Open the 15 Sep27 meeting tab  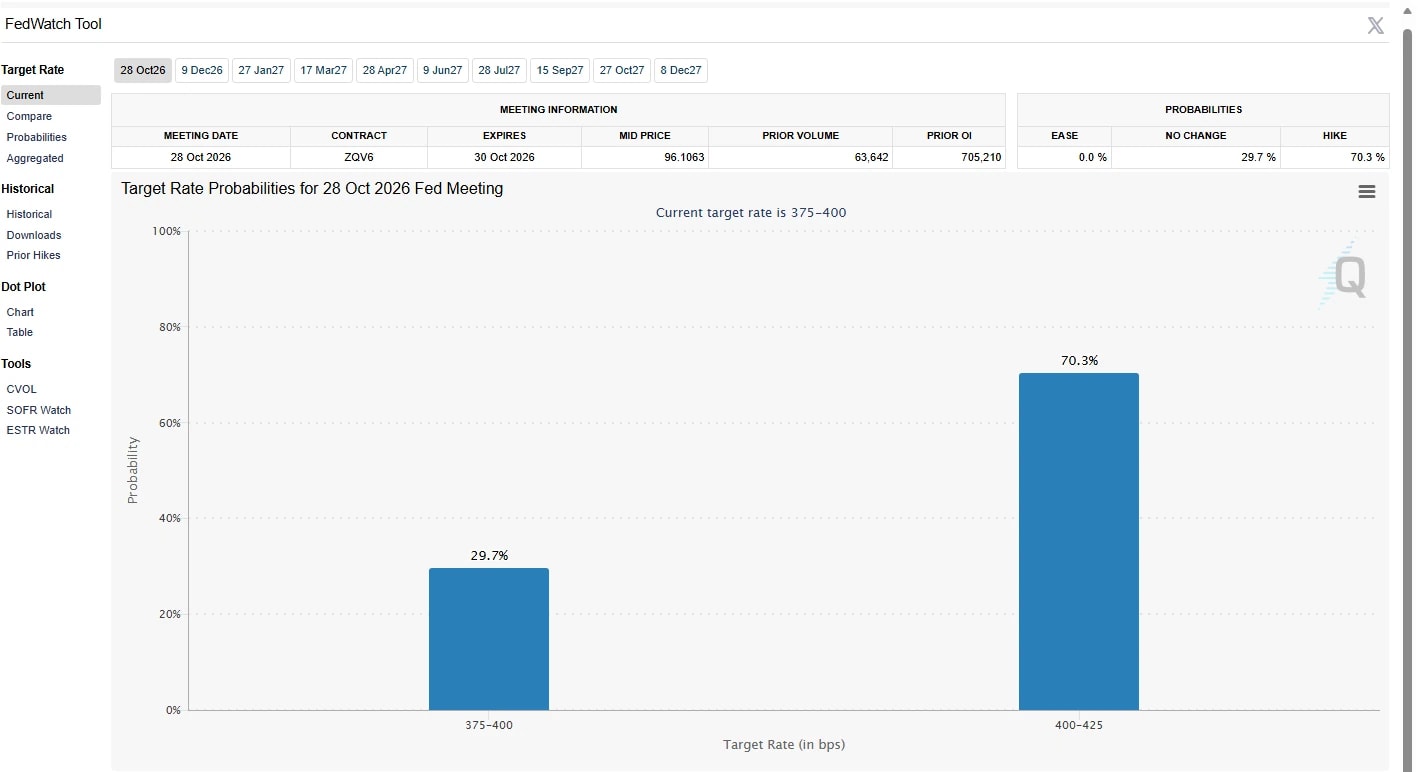(560, 70)
